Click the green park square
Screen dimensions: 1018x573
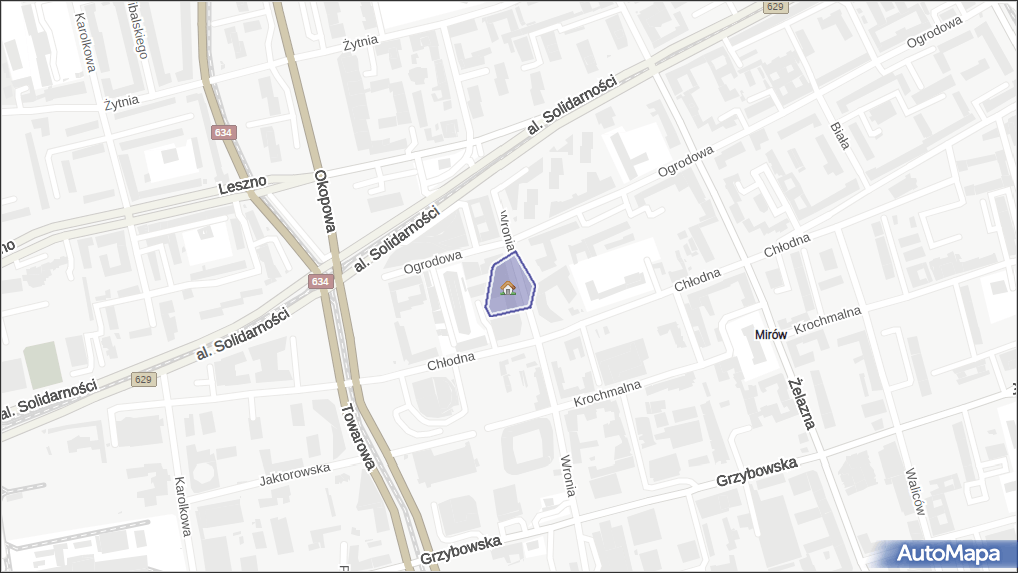point(43,365)
